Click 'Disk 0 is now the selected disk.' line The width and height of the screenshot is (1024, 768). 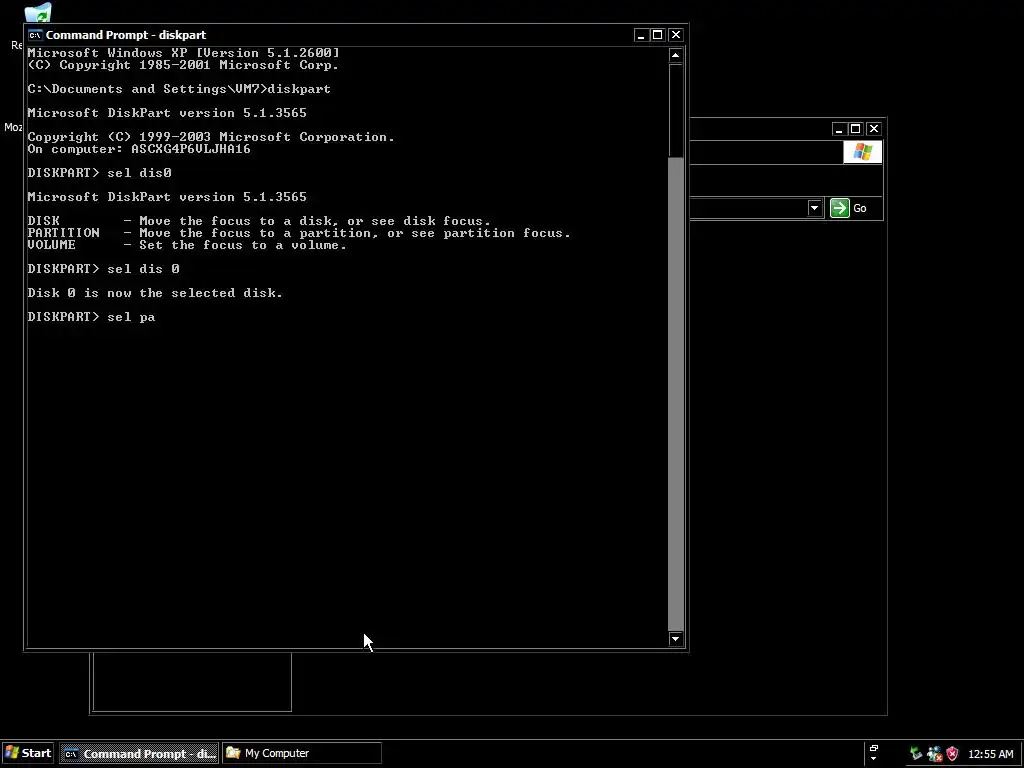click(155, 293)
